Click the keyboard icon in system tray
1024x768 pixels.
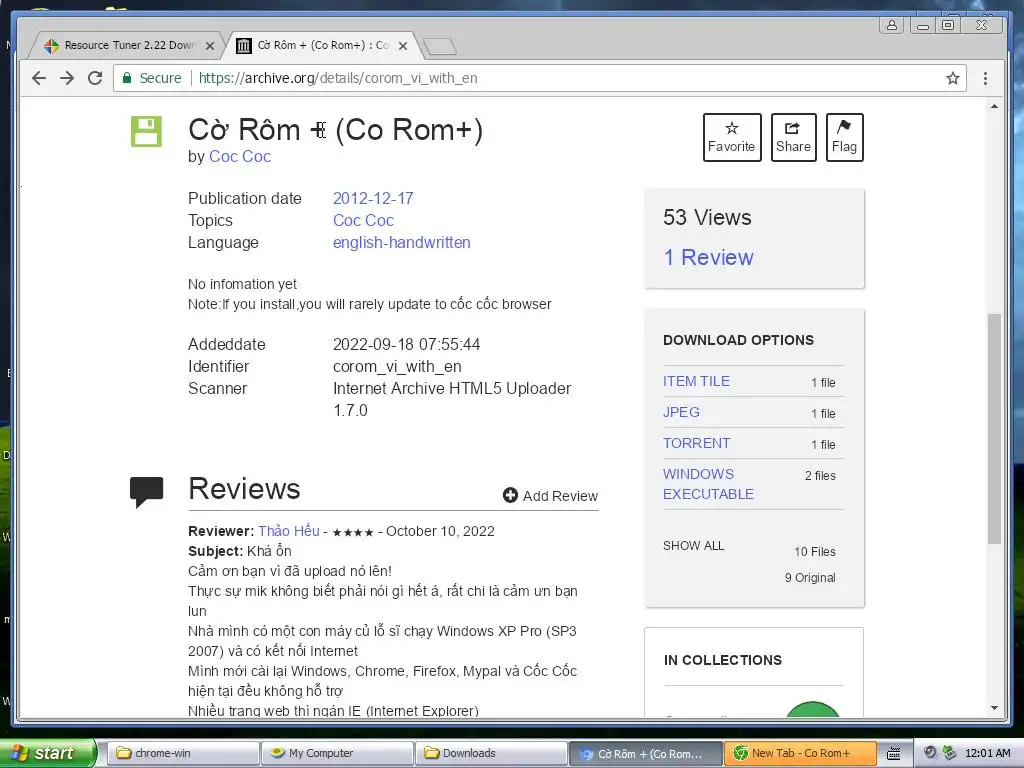pyautogui.click(x=893, y=754)
